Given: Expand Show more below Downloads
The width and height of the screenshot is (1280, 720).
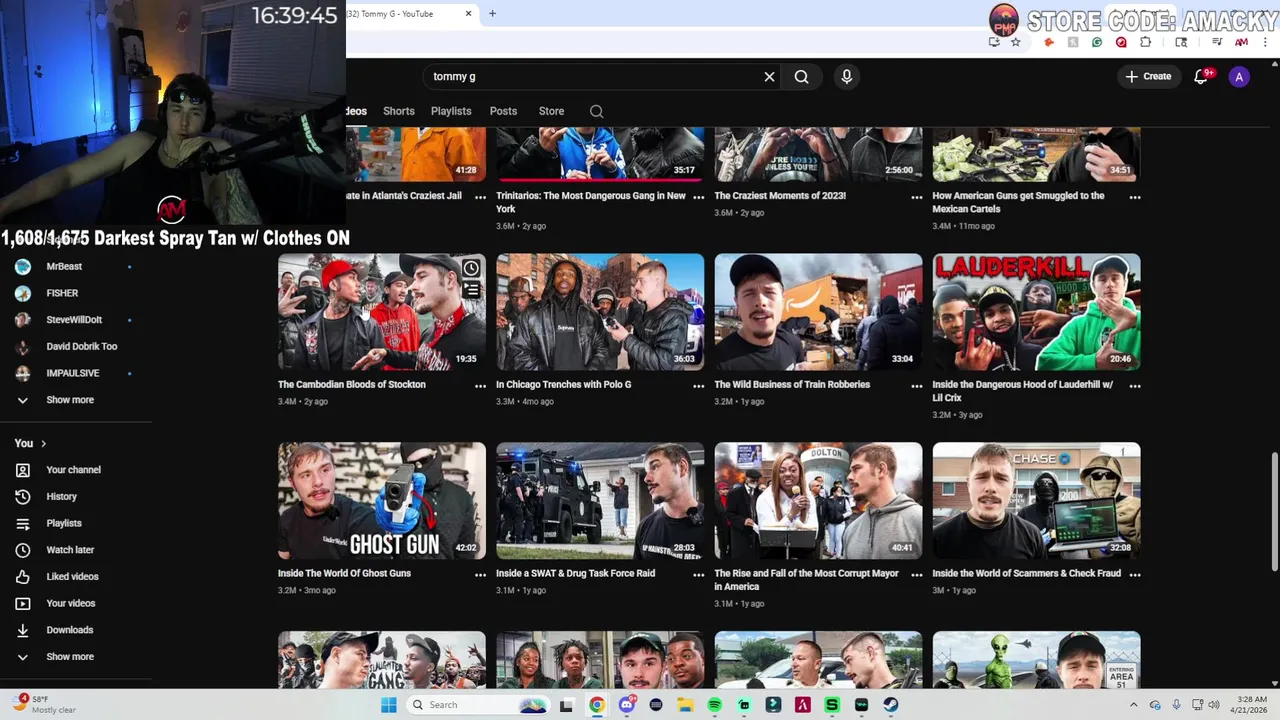Looking at the screenshot, I should 70,657.
